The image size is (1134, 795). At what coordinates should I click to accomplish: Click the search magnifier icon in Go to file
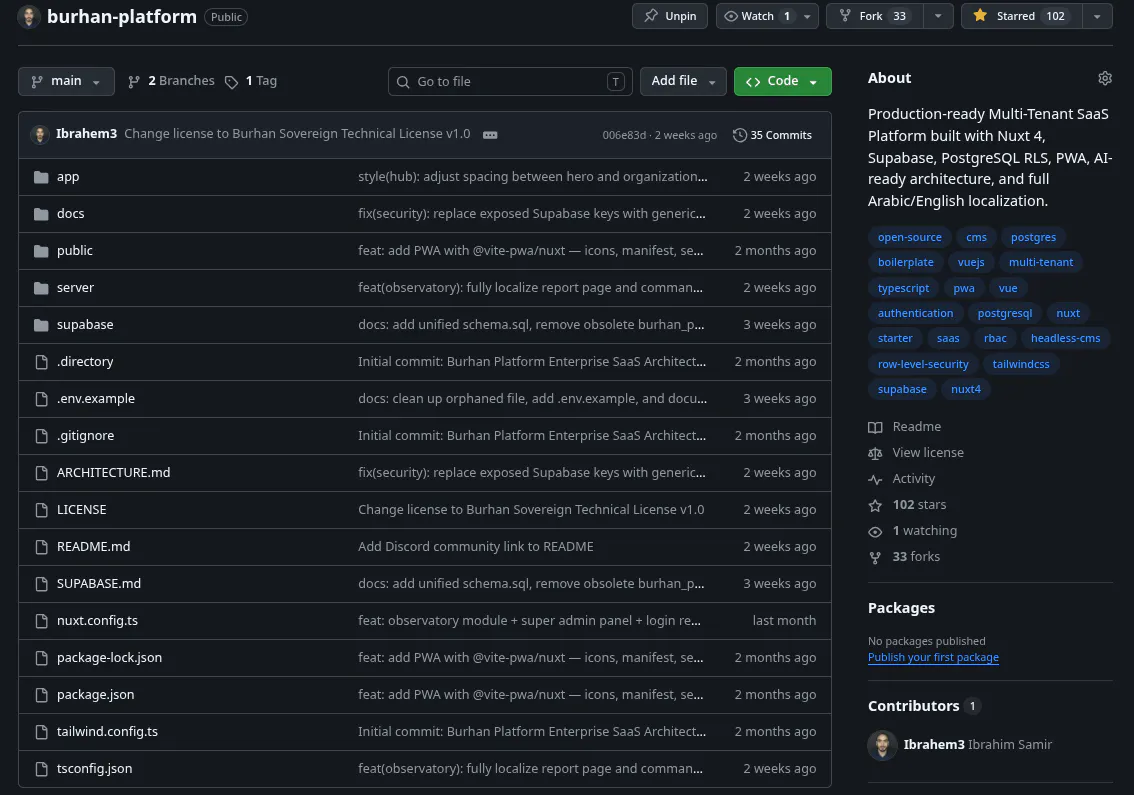(403, 82)
